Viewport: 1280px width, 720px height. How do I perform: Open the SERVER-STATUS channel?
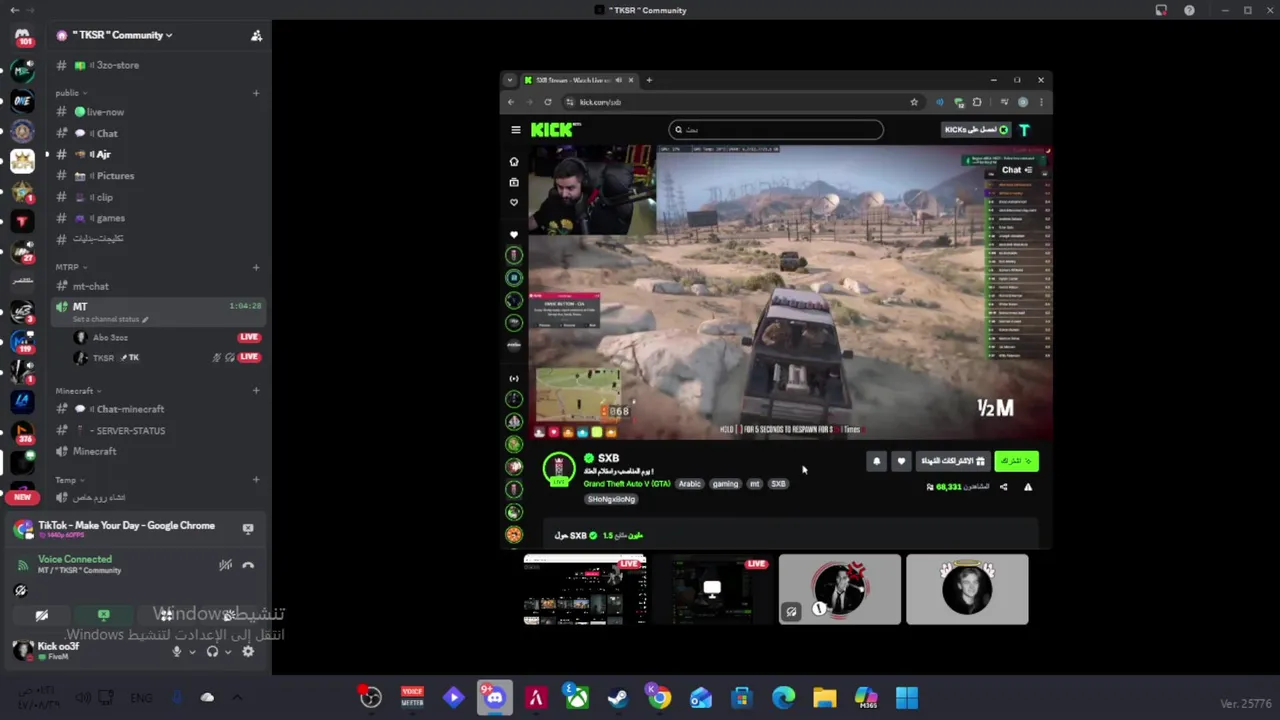click(x=158, y=430)
